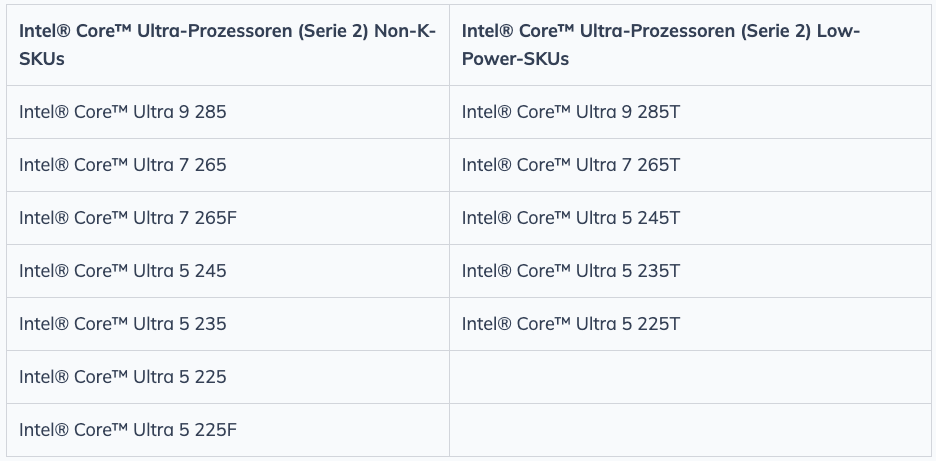
Task: Click the Low-Power-SKUs column header
Action: [x=690, y=45]
